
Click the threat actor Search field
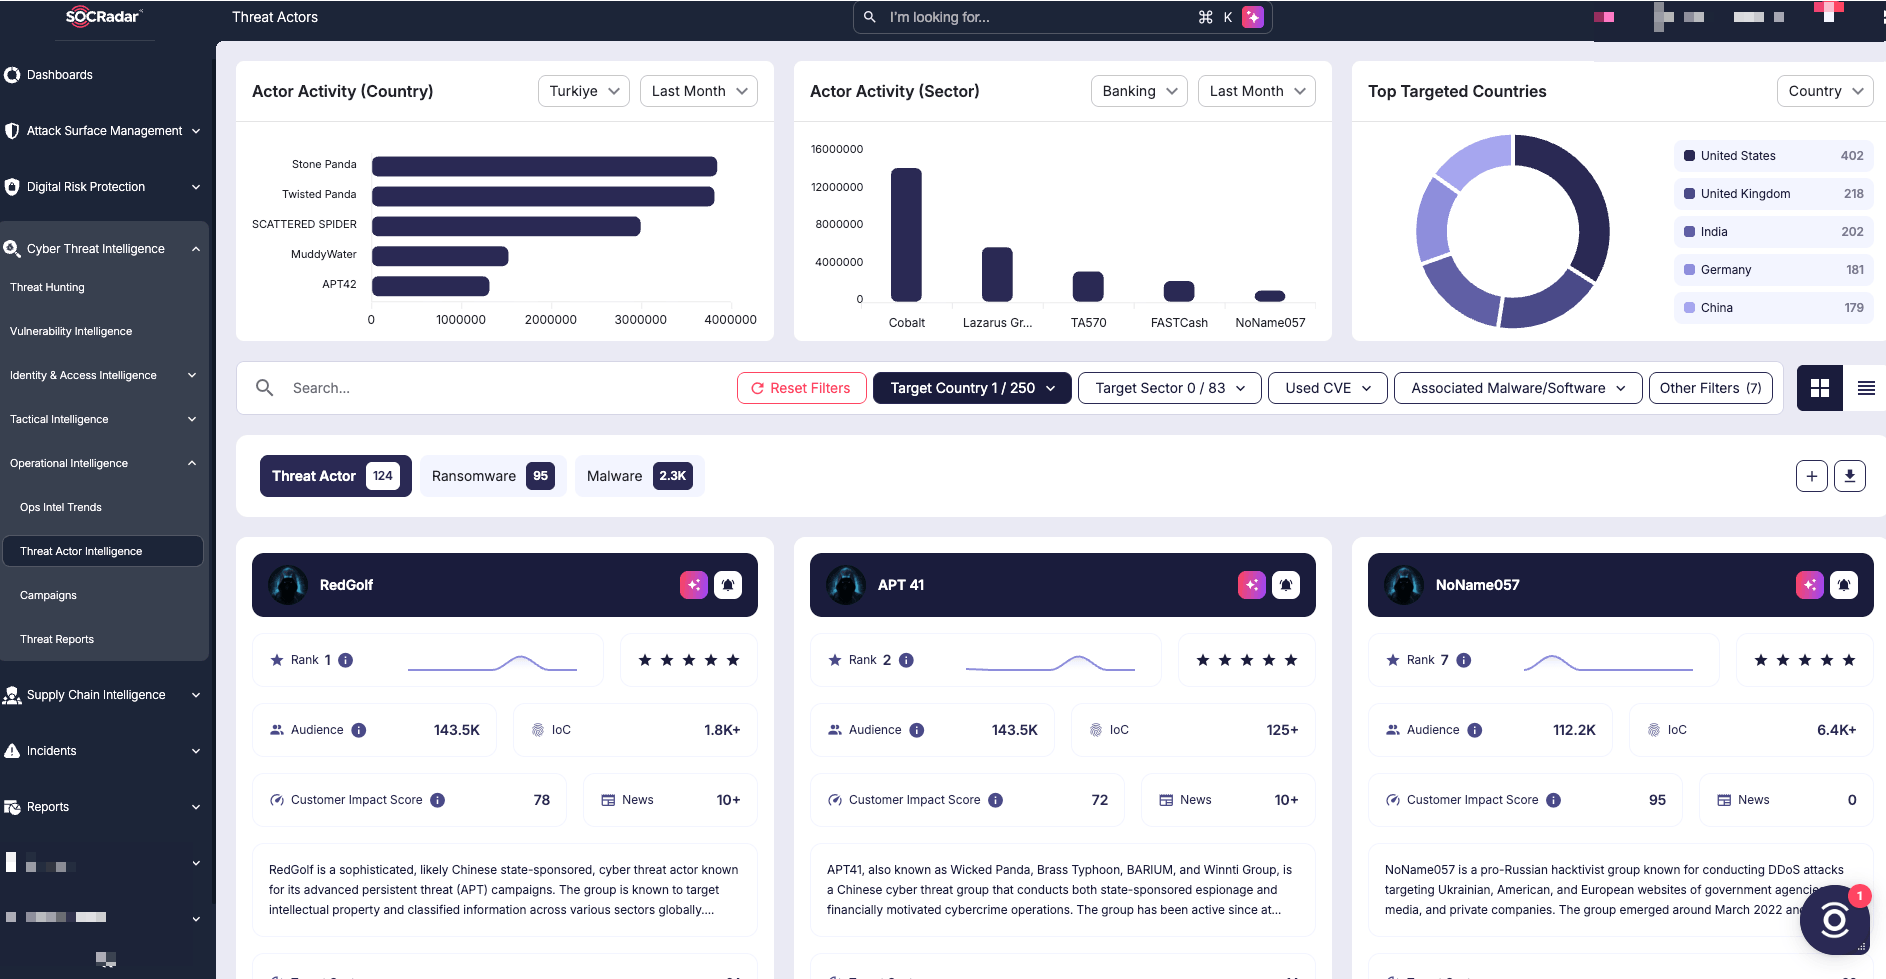pyautogui.click(x=510, y=388)
